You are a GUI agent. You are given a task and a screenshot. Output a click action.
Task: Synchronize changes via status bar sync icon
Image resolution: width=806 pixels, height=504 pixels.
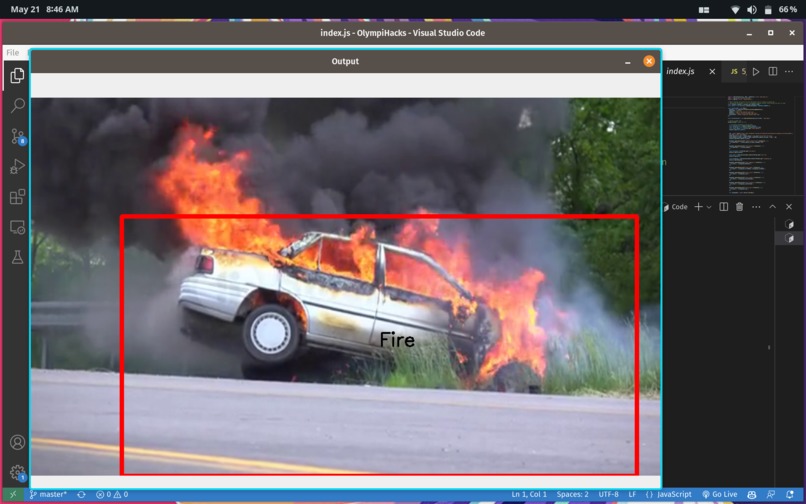pyautogui.click(x=81, y=494)
